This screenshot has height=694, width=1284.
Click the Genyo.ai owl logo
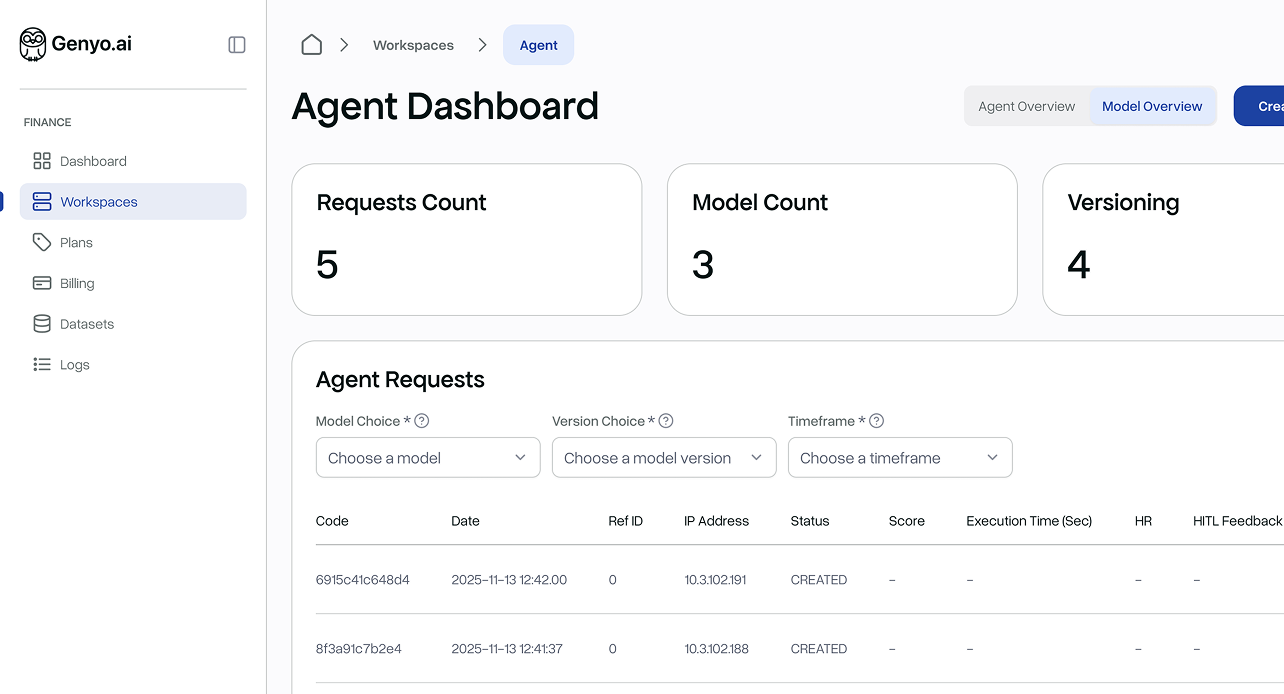33,44
